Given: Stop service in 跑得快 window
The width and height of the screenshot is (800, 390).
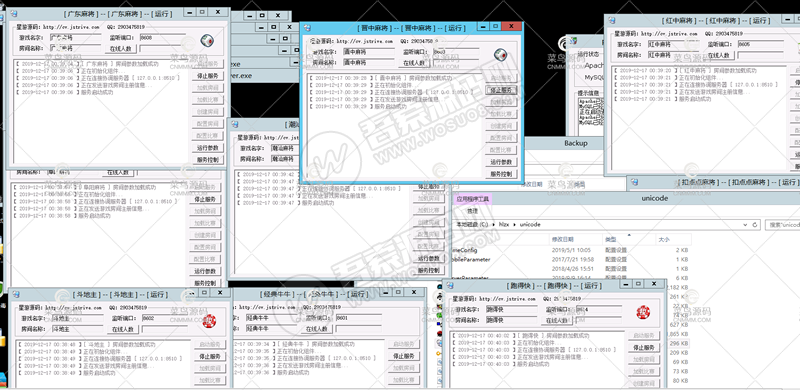Looking at the screenshot, I should coord(644,348).
